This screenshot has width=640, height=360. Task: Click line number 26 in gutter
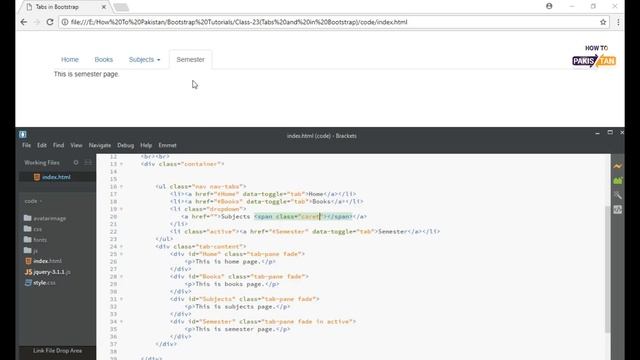pyautogui.click(x=113, y=262)
